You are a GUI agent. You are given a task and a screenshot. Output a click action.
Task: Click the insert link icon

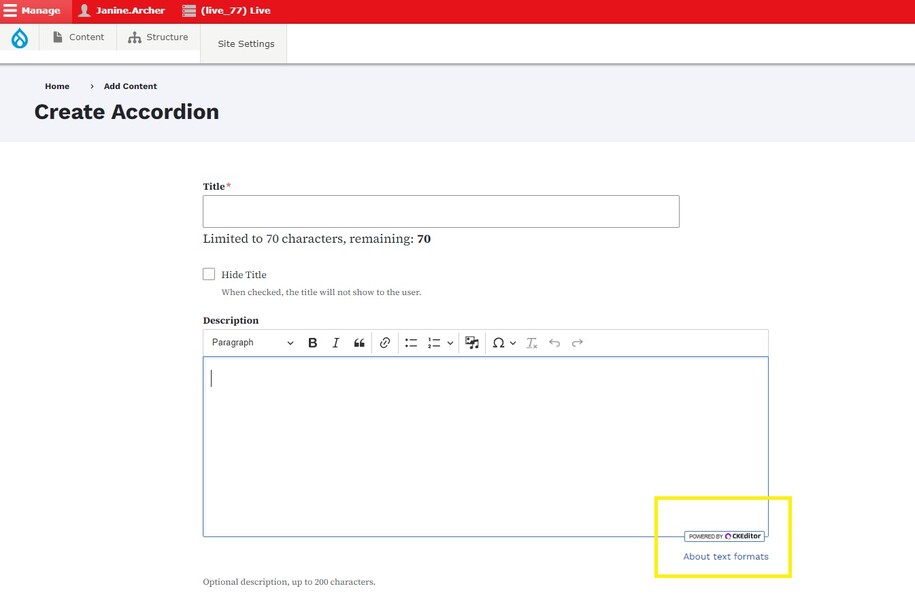(x=385, y=343)
